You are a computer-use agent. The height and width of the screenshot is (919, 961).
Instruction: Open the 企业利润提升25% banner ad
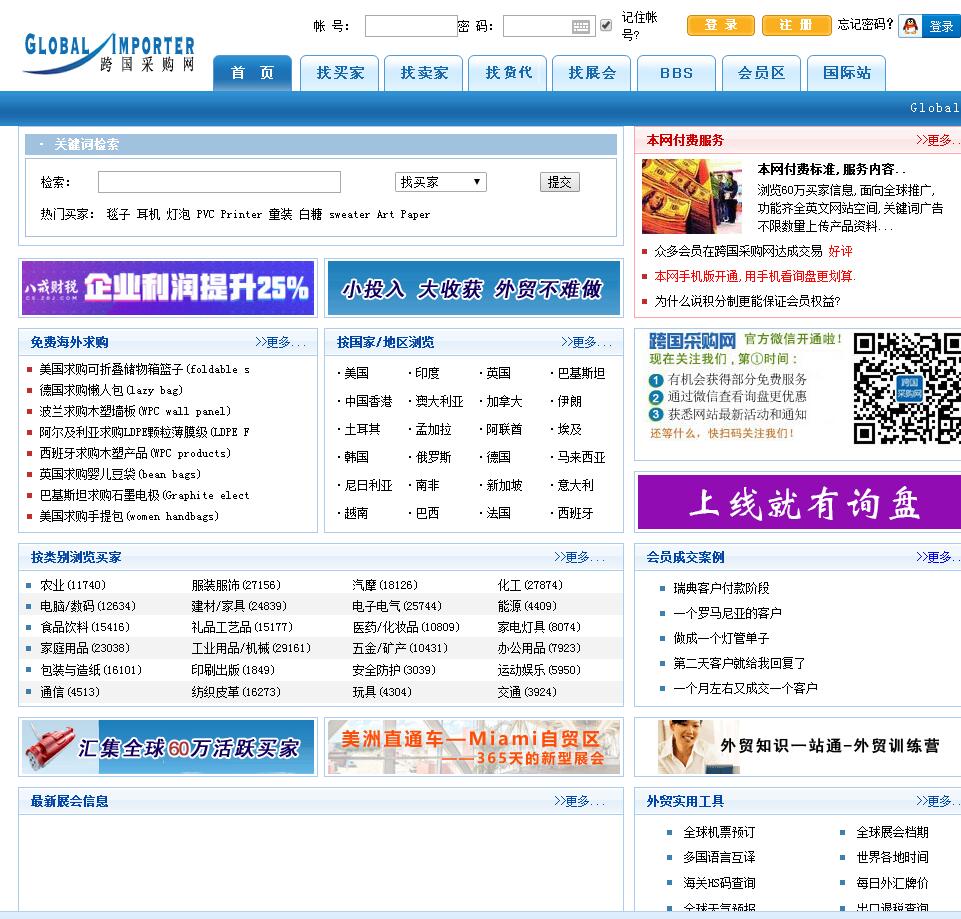168,288
